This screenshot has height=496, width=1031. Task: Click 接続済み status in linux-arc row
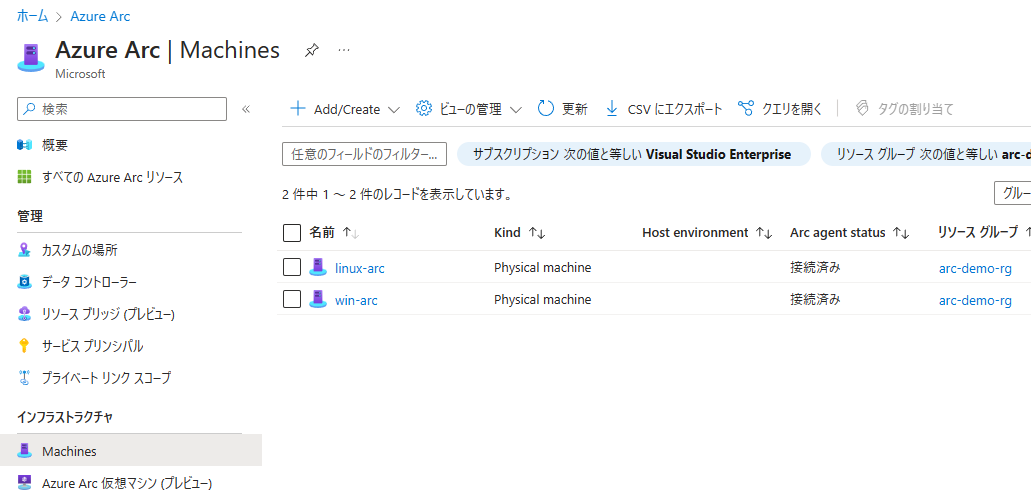click(x=815, y=267)
